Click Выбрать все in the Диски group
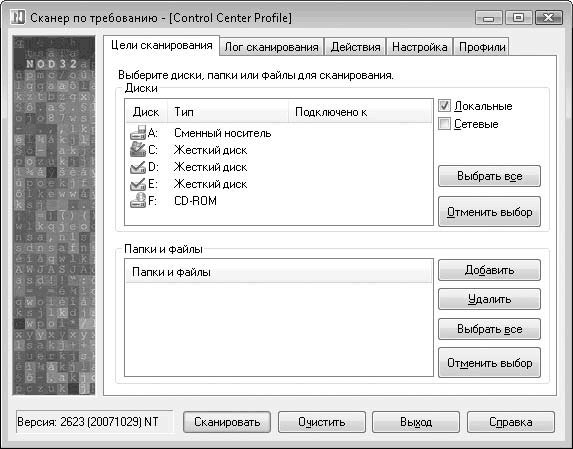Screen dimensions: 573x449 pos(489,176)
